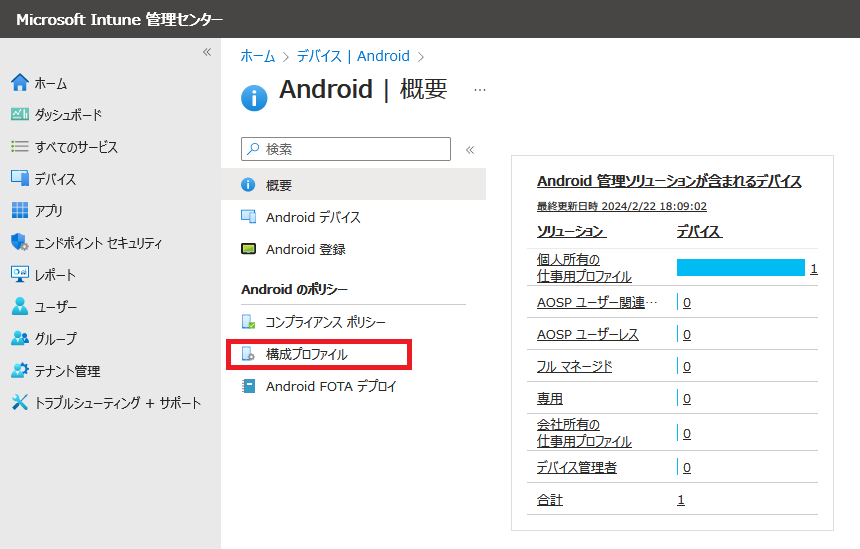Click the blue device count bar

[x=740, y=268]
